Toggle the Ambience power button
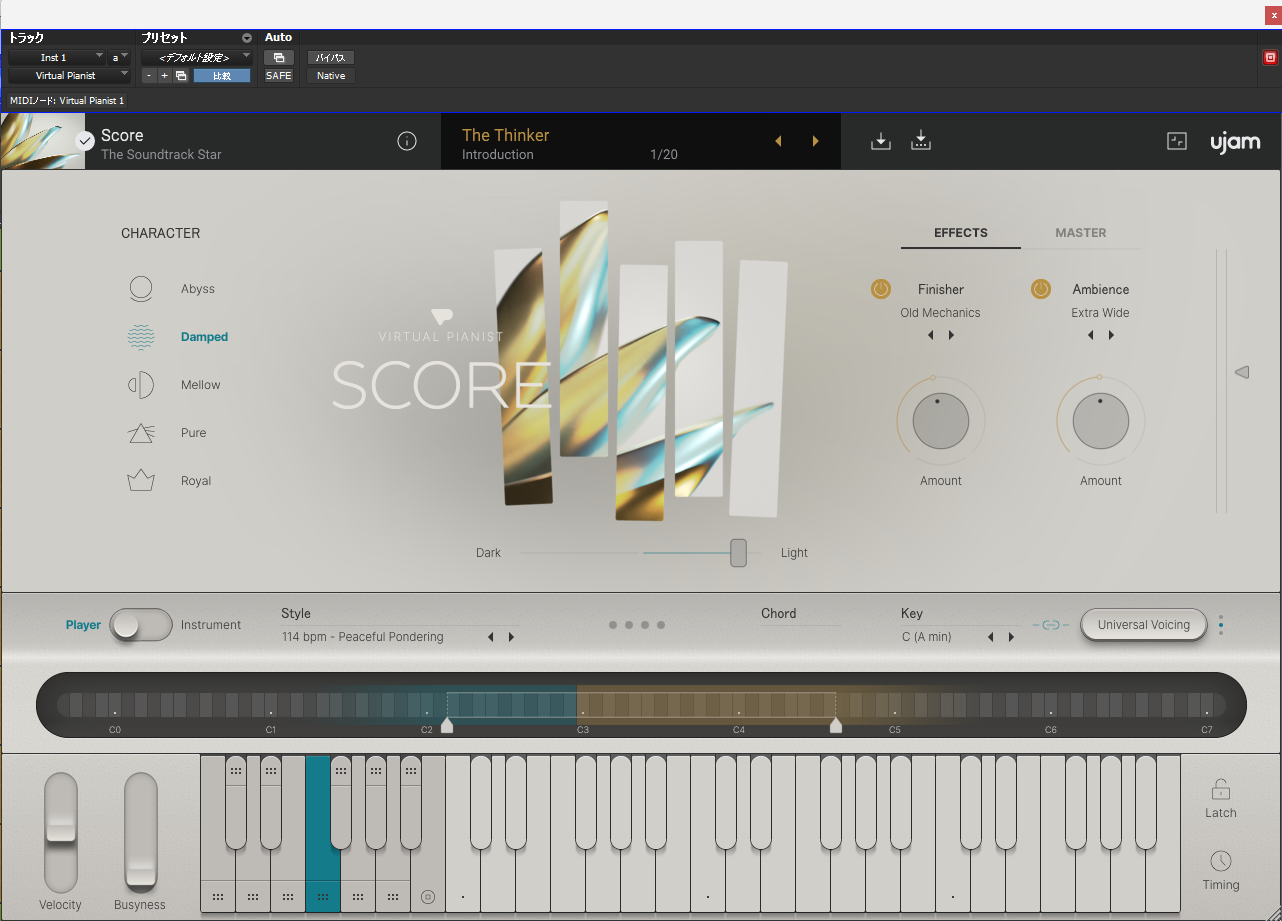The width and height of the screenshot is (1282, 921). 1040,289
